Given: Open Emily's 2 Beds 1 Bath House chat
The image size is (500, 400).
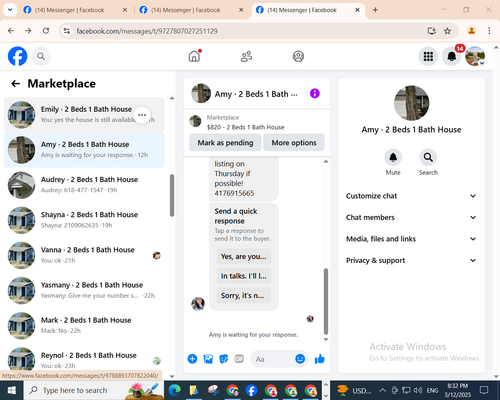Looking at the screenshot, I should click(x=84, y=115).
